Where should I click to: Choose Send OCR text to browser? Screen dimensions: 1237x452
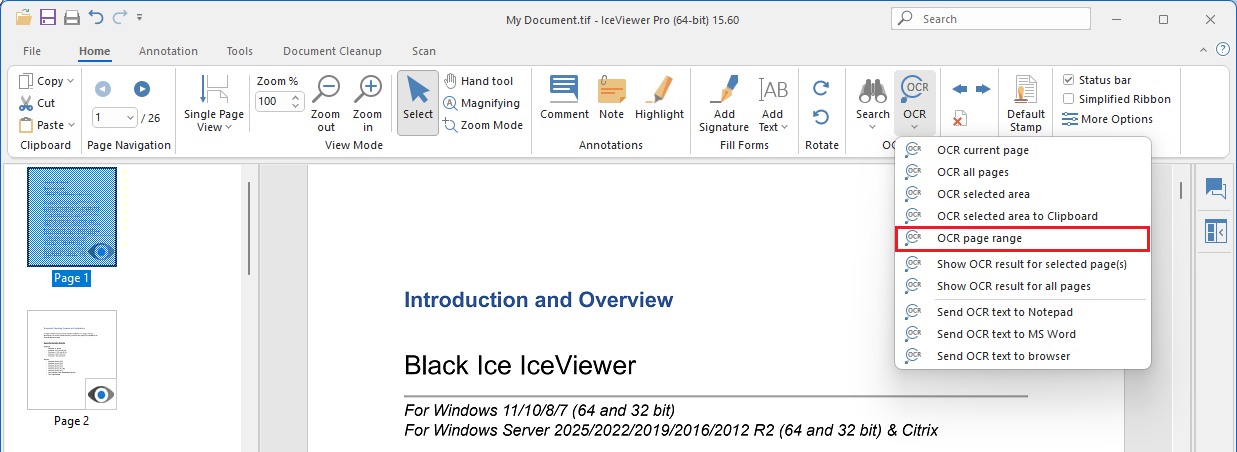(1023, 356)
